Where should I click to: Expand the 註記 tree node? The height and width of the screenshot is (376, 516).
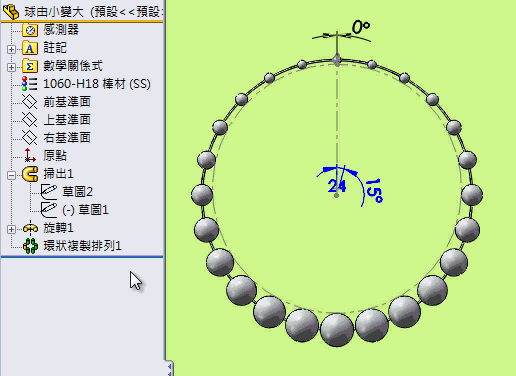point(11,49)
